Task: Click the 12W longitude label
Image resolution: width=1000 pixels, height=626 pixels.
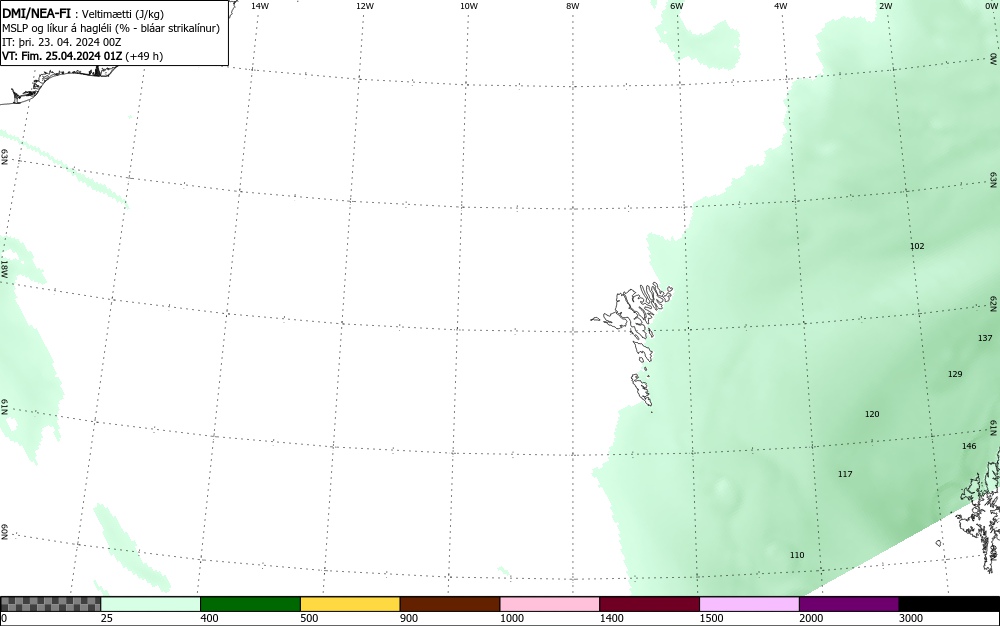Action: point(364,6)
